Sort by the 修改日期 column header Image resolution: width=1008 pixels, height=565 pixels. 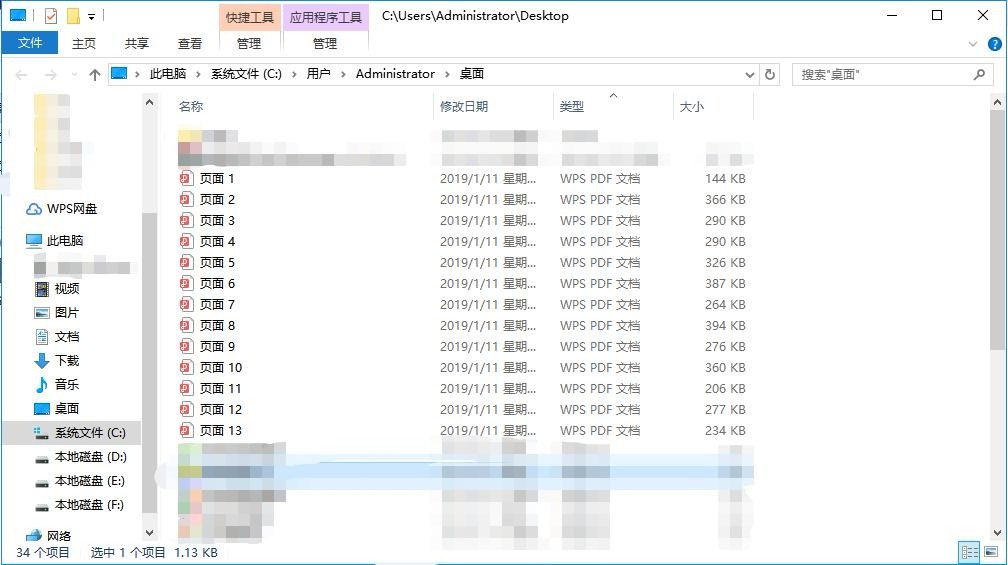point(464,107)
